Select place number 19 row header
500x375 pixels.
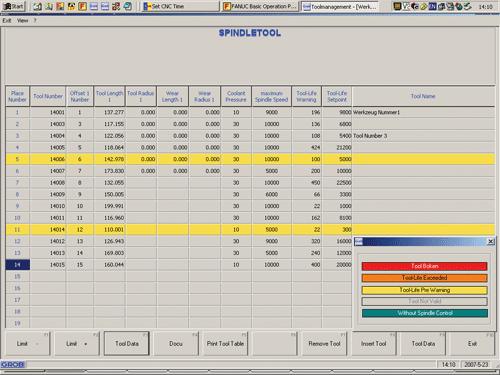(17, 323)
